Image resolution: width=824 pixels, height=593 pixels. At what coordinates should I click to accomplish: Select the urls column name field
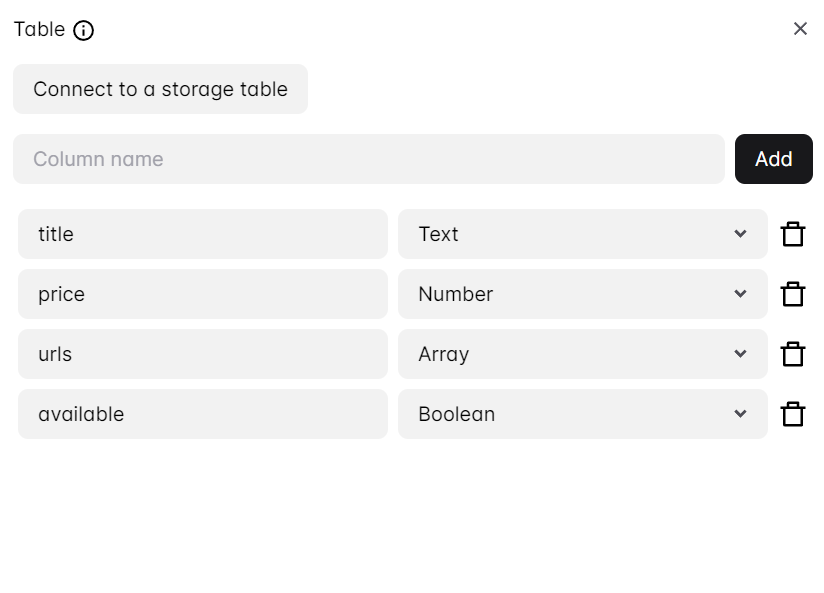coord(202,354)
